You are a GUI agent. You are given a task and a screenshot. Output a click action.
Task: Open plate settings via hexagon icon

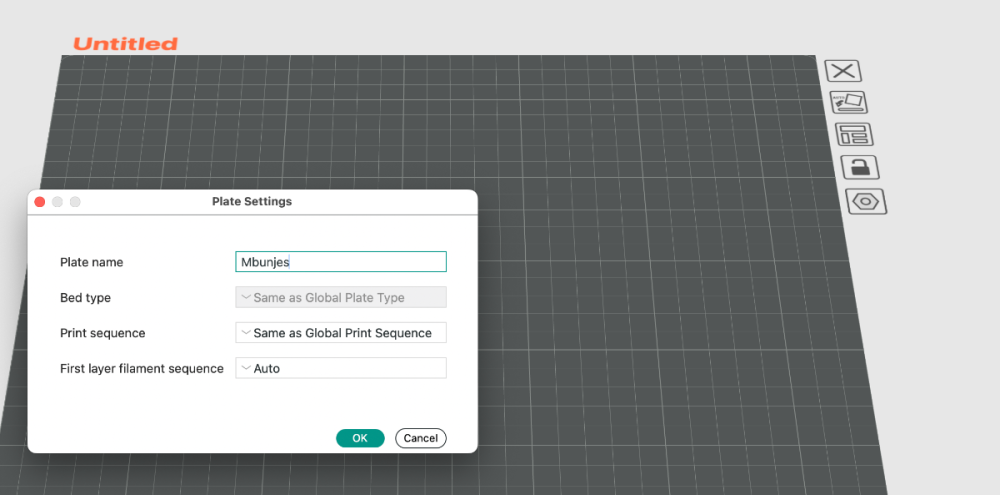pyautogui.click(x=866, y=202)
